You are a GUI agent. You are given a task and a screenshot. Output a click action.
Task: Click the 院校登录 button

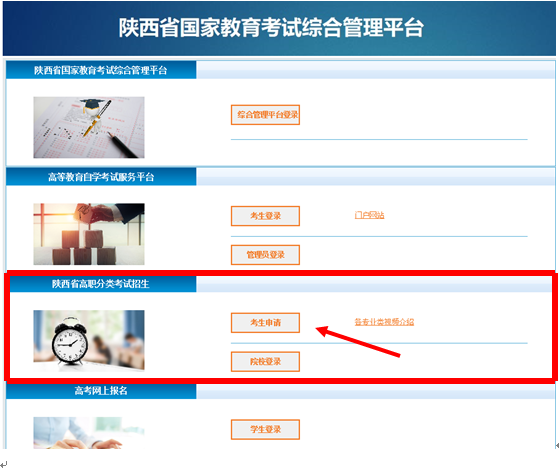point(265,361)
